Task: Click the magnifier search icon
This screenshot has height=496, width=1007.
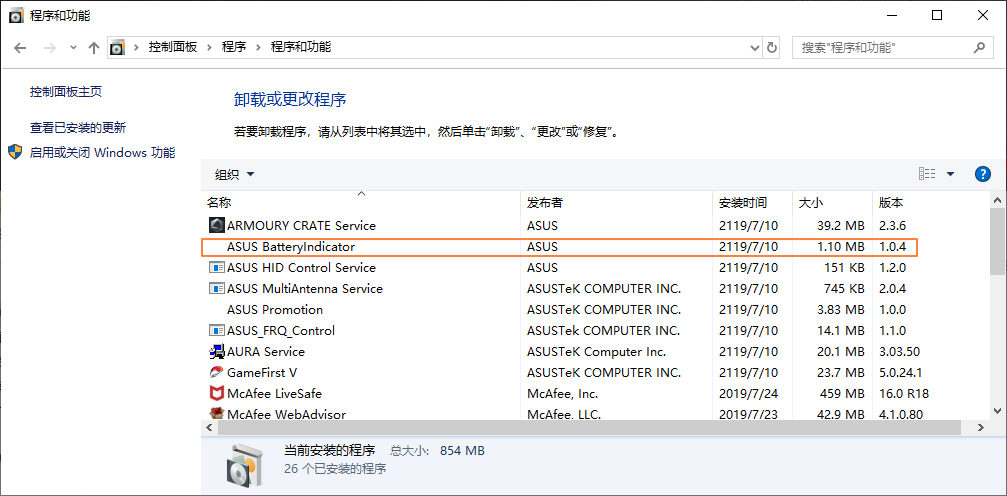Action: click(979, 48)
